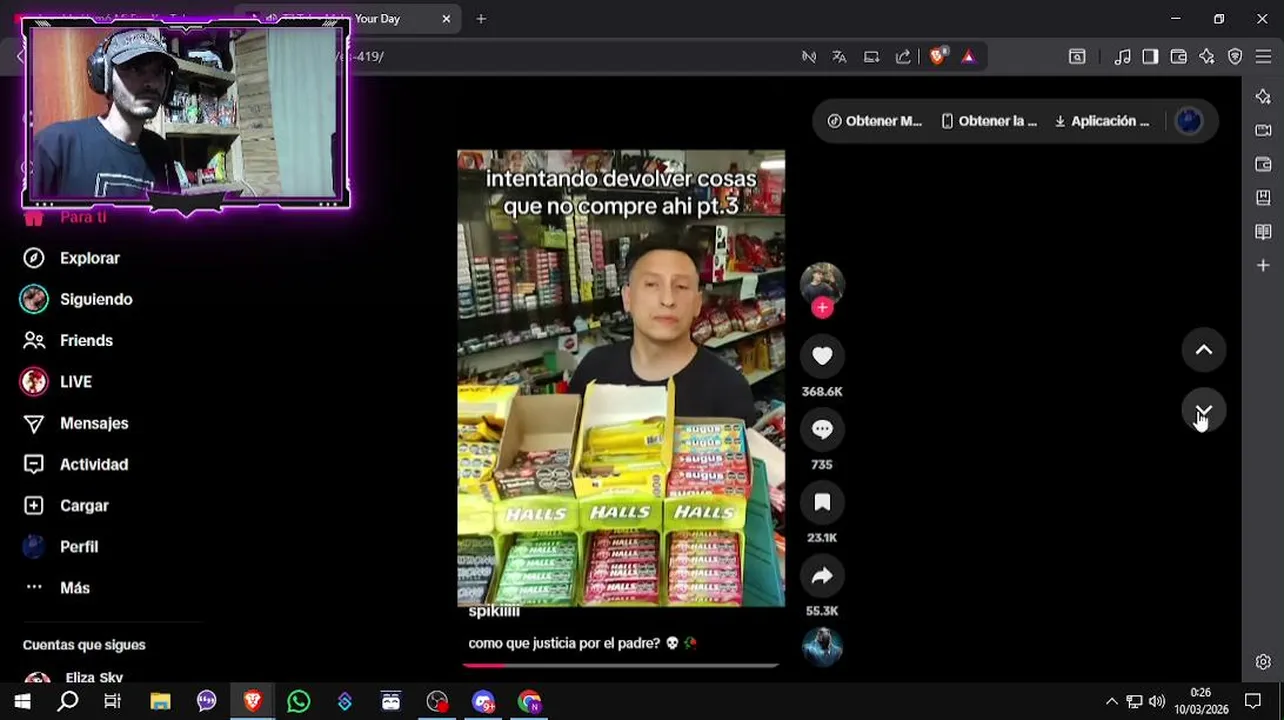Open the reading list book icon in sidebar
1284x720 pixels.
tap(1263, 232)
